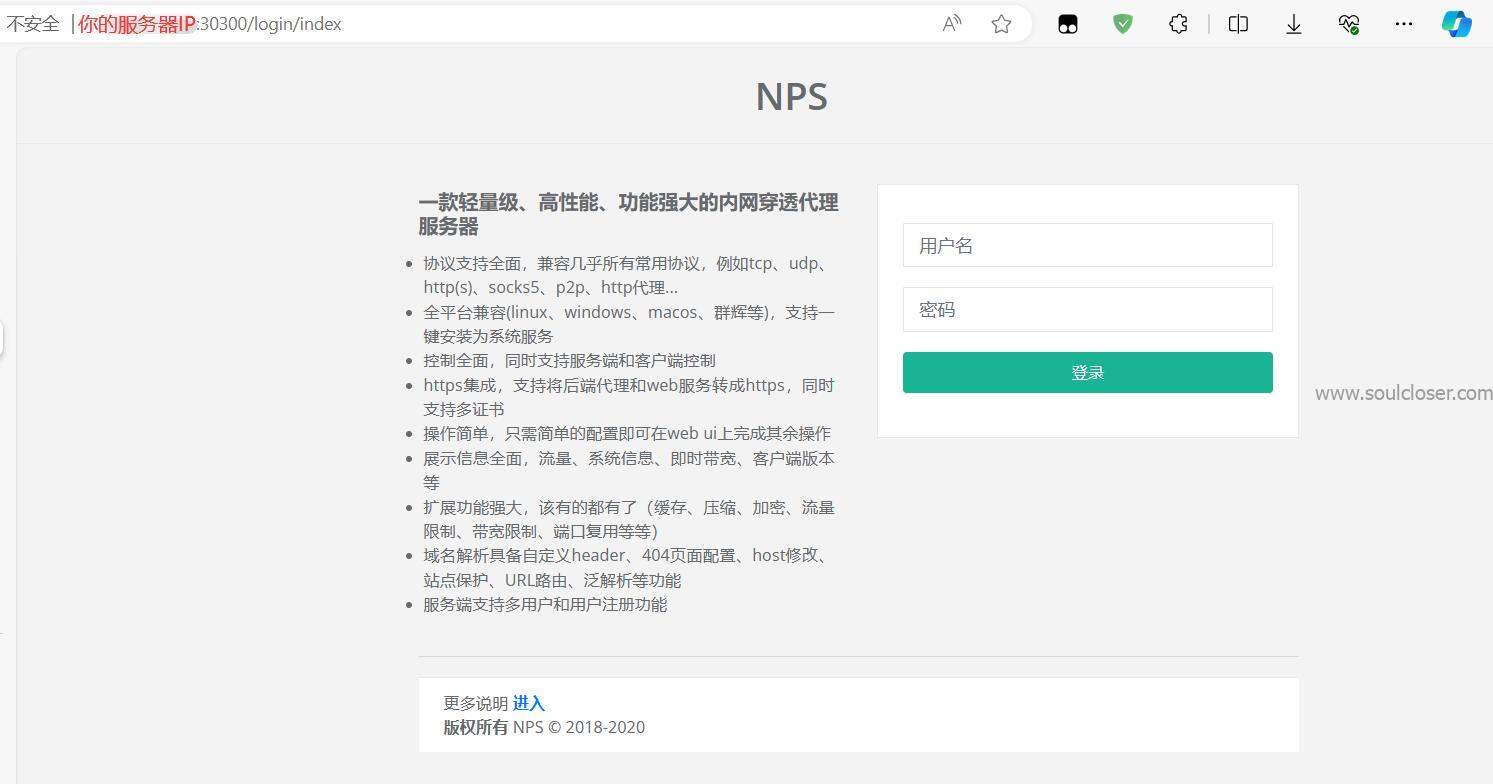Toggle split screen view
This screenshot has width=1493, height=784.
(1237, 23)
